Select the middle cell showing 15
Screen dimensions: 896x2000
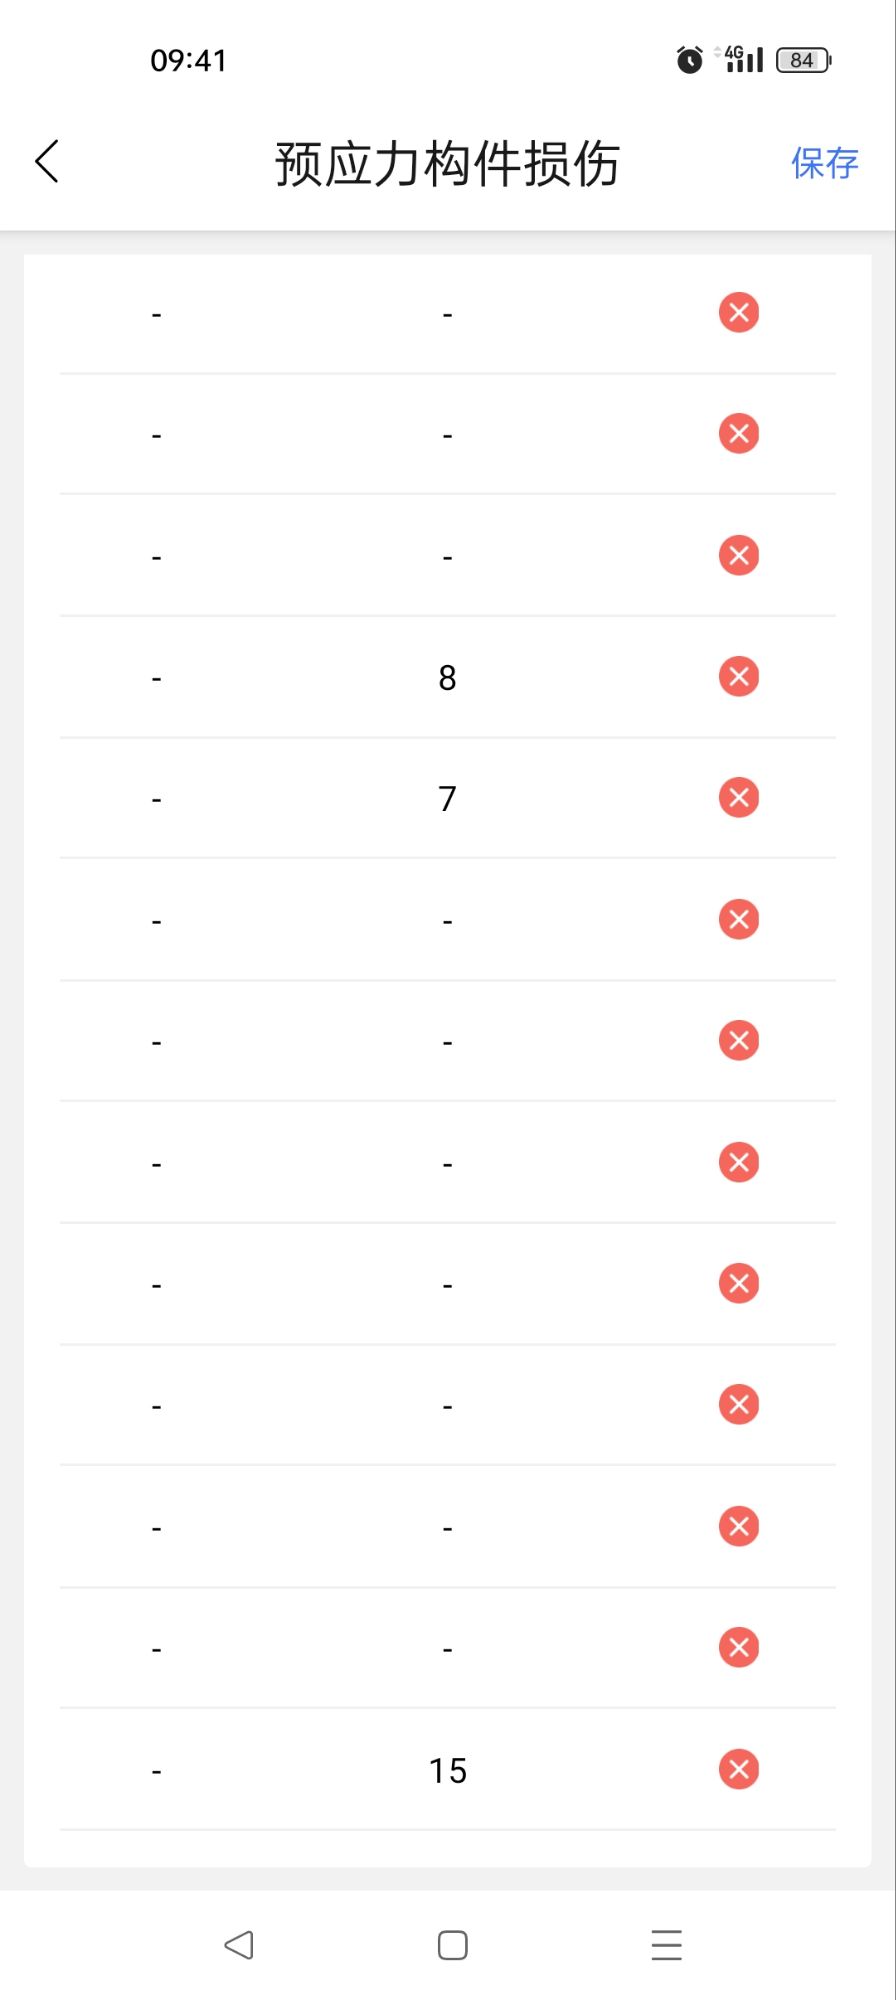click(447, 1771)
